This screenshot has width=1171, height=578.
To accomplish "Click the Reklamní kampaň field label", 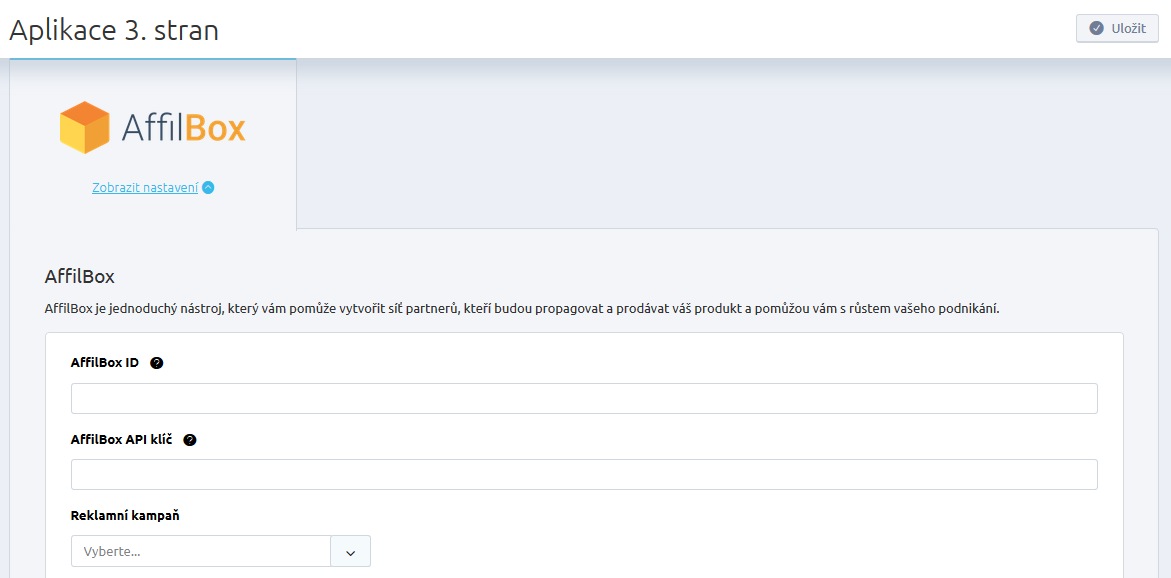I will (x=125, y=516).
